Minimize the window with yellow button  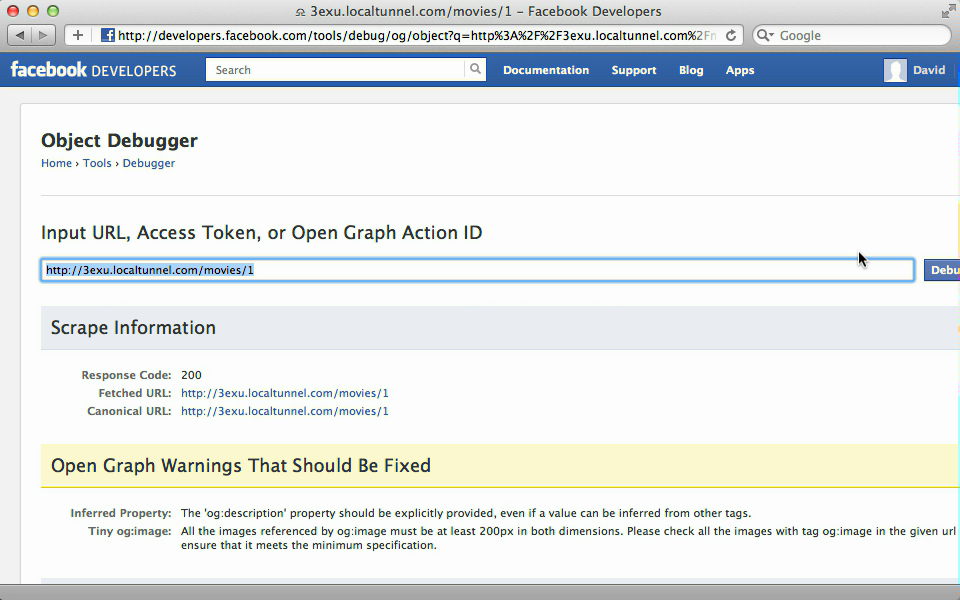pos(33,11)
